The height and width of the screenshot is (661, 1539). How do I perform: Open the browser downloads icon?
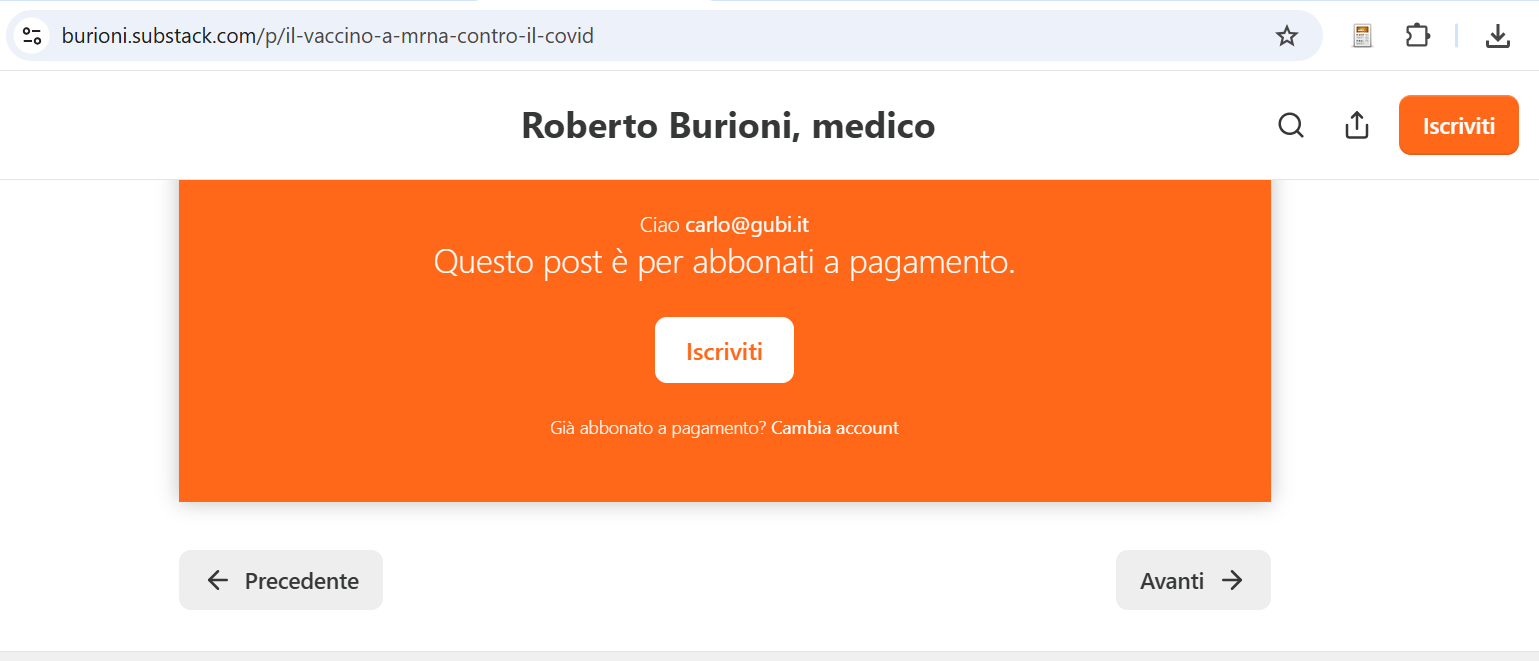point(1497,37)
